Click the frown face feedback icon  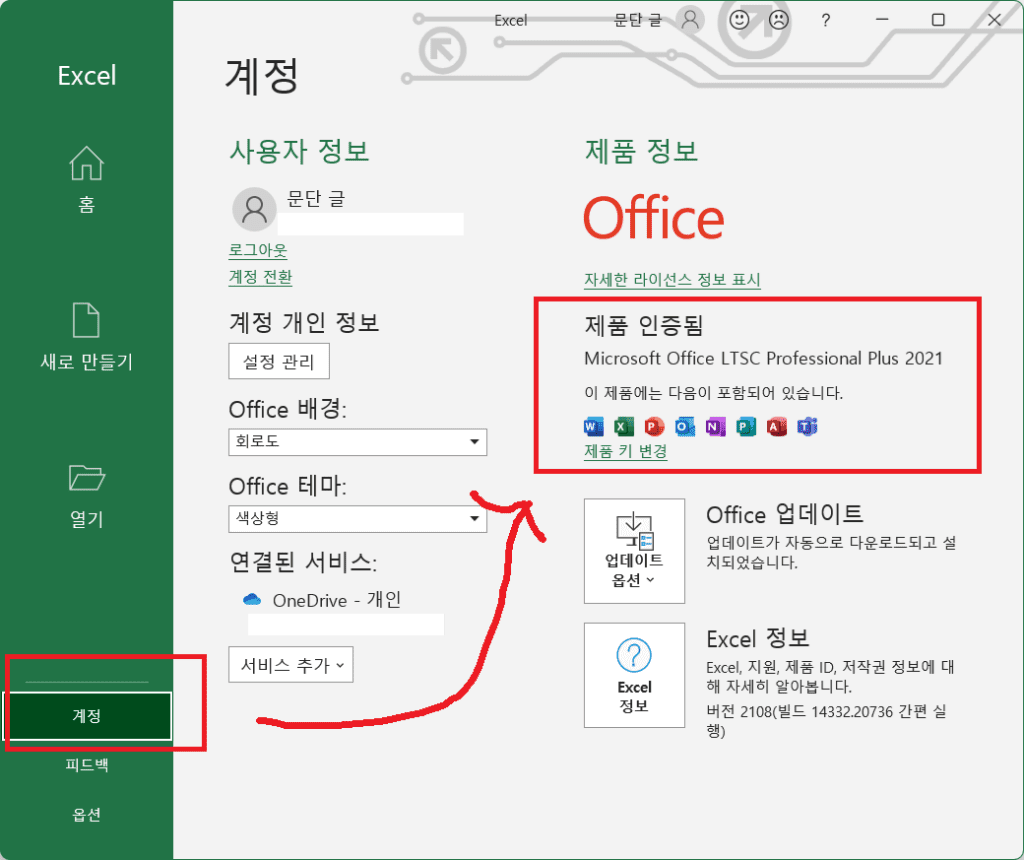[778, 20]
